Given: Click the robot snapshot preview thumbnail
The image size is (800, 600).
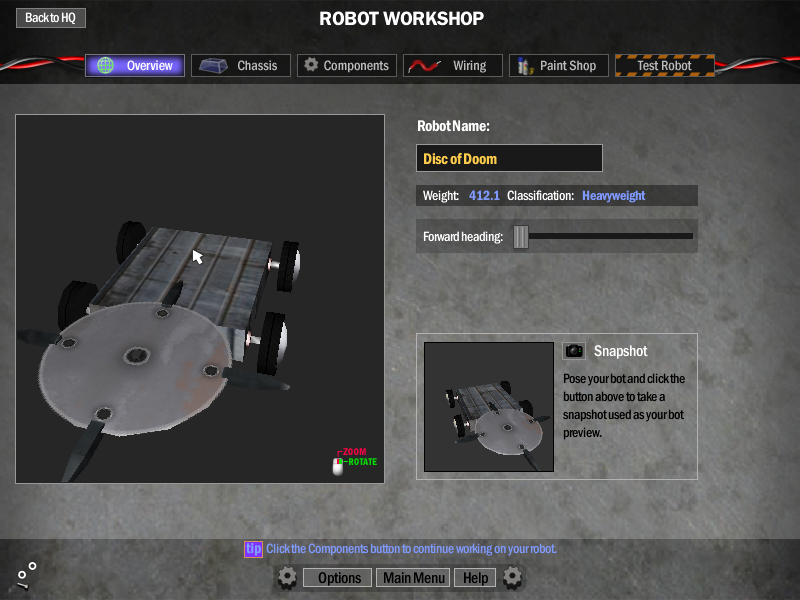Looking at the screenshot, I should (488, 407).
